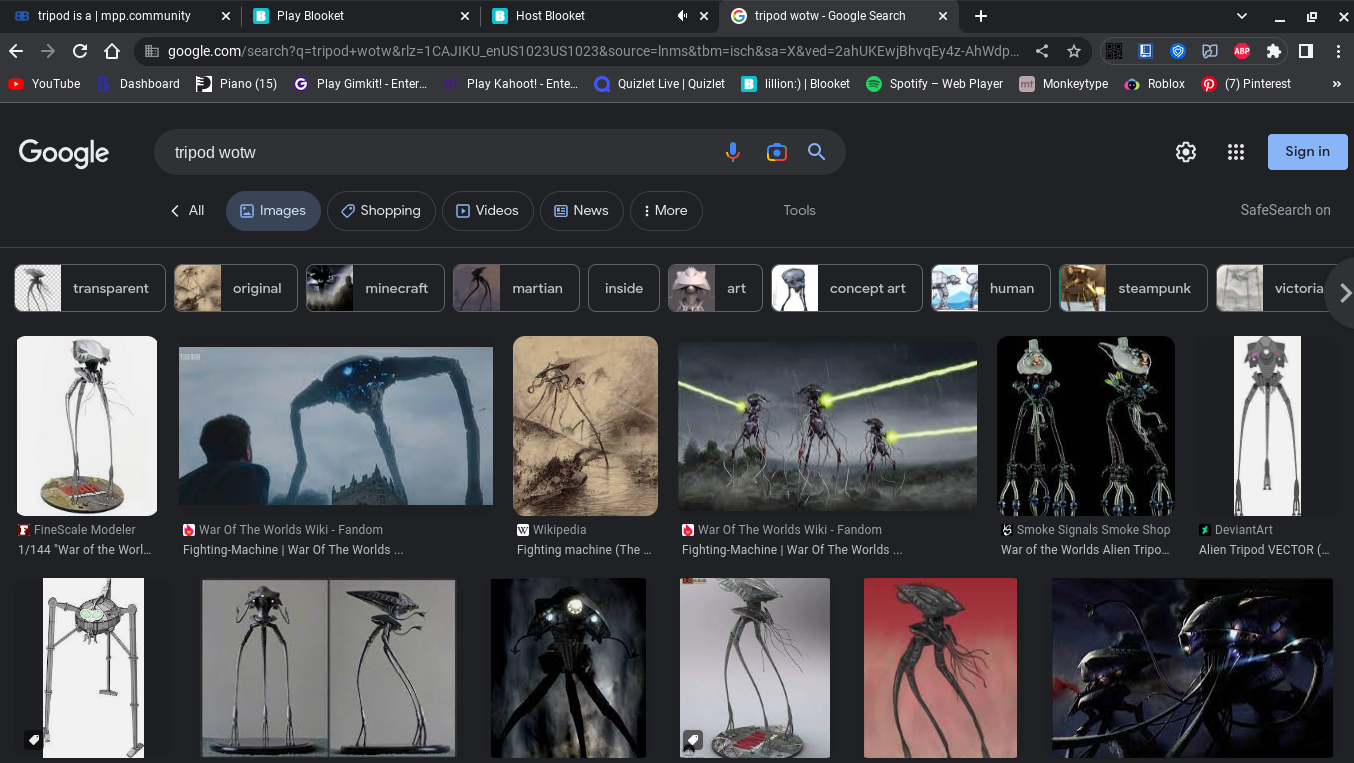Image resolution: width=1354 pixels, height=763 pixels.
Task: Mute the Host Blooket tab audio icon
Action: pyautogui.click(x=682, y=16)
